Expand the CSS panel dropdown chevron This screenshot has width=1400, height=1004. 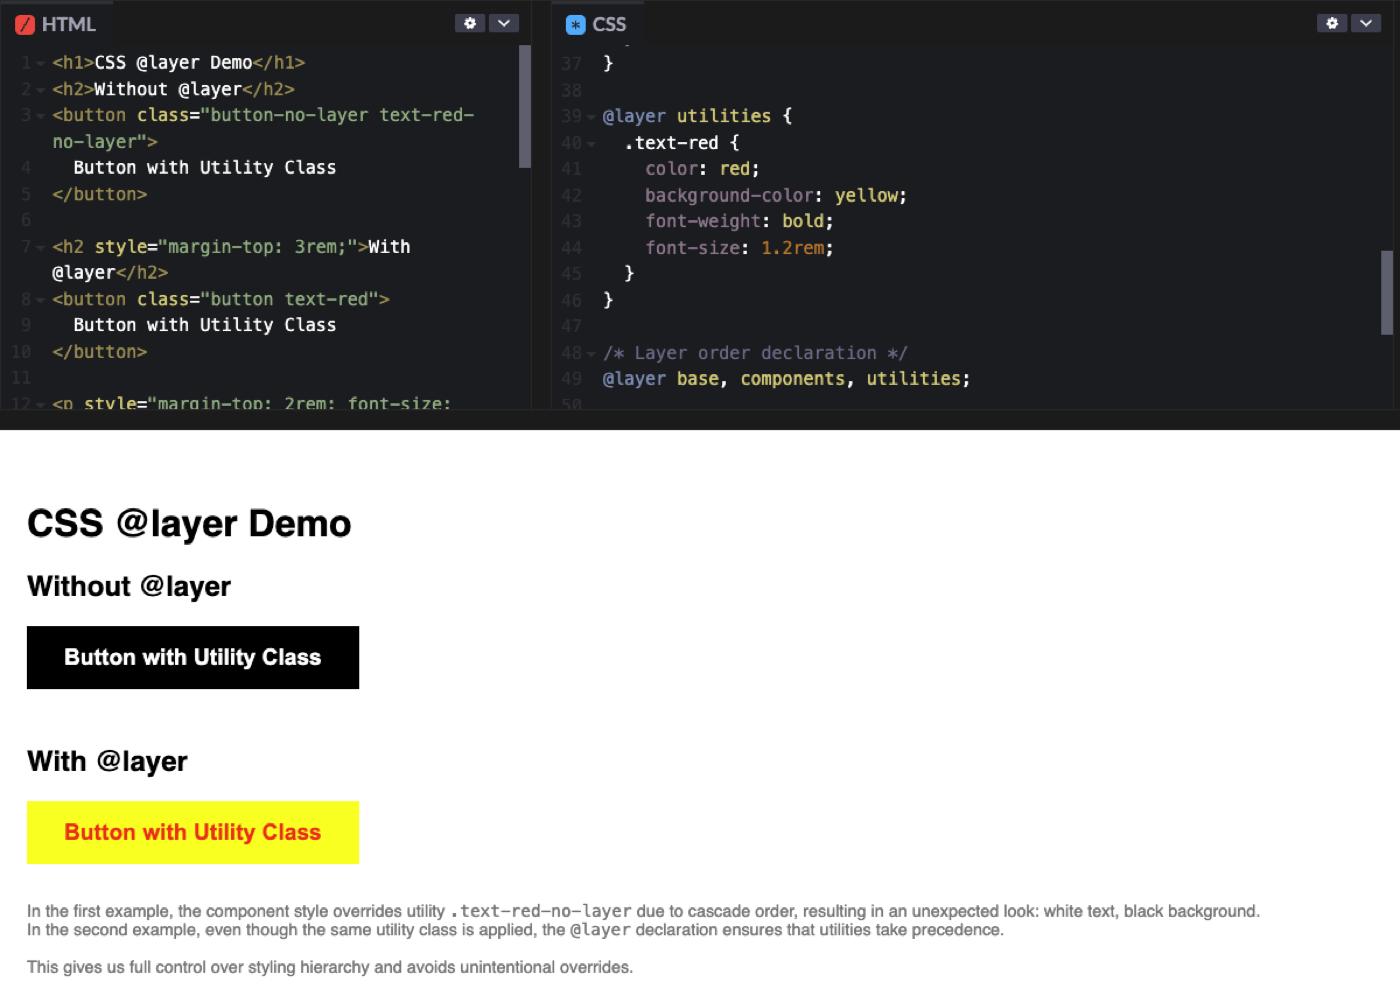click(1366, 23)
